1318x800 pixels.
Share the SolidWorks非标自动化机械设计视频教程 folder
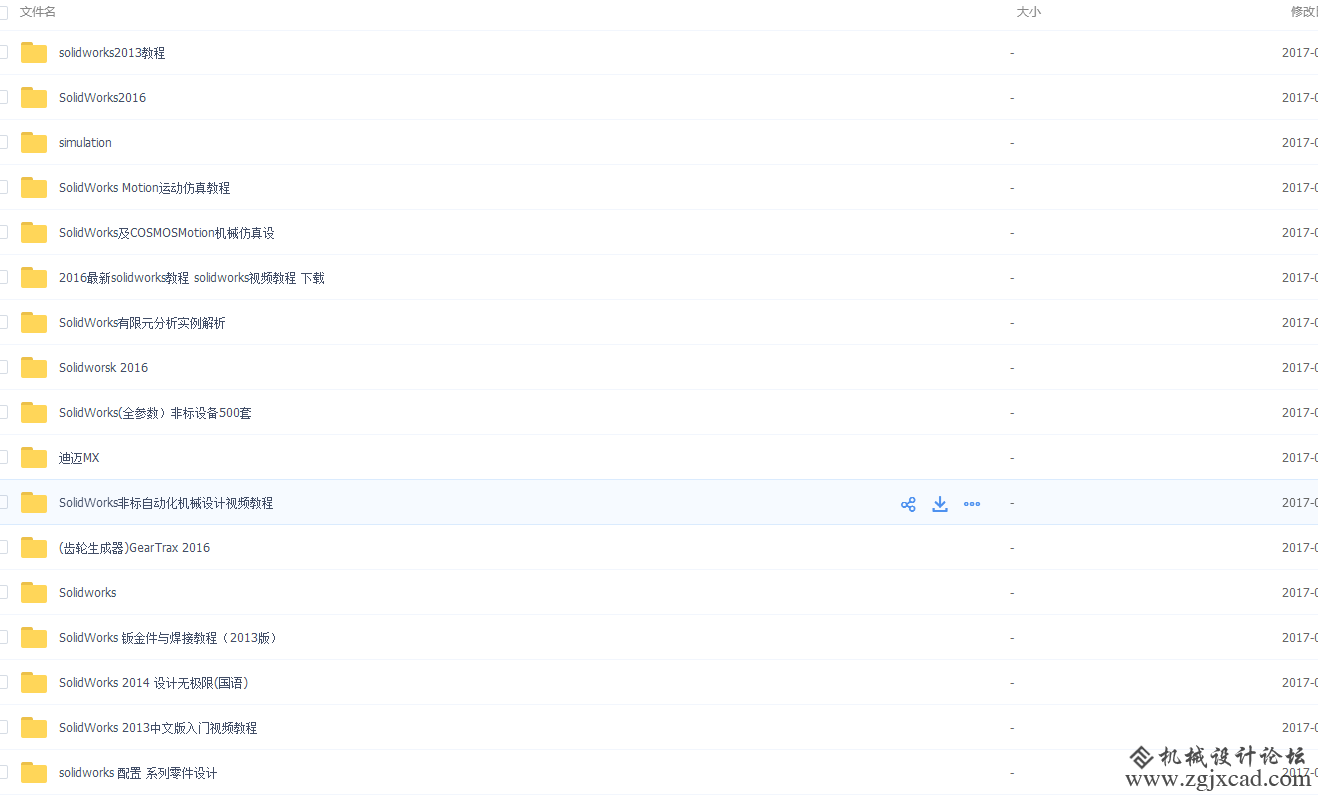pyautogui.click(x=908, y=504)
